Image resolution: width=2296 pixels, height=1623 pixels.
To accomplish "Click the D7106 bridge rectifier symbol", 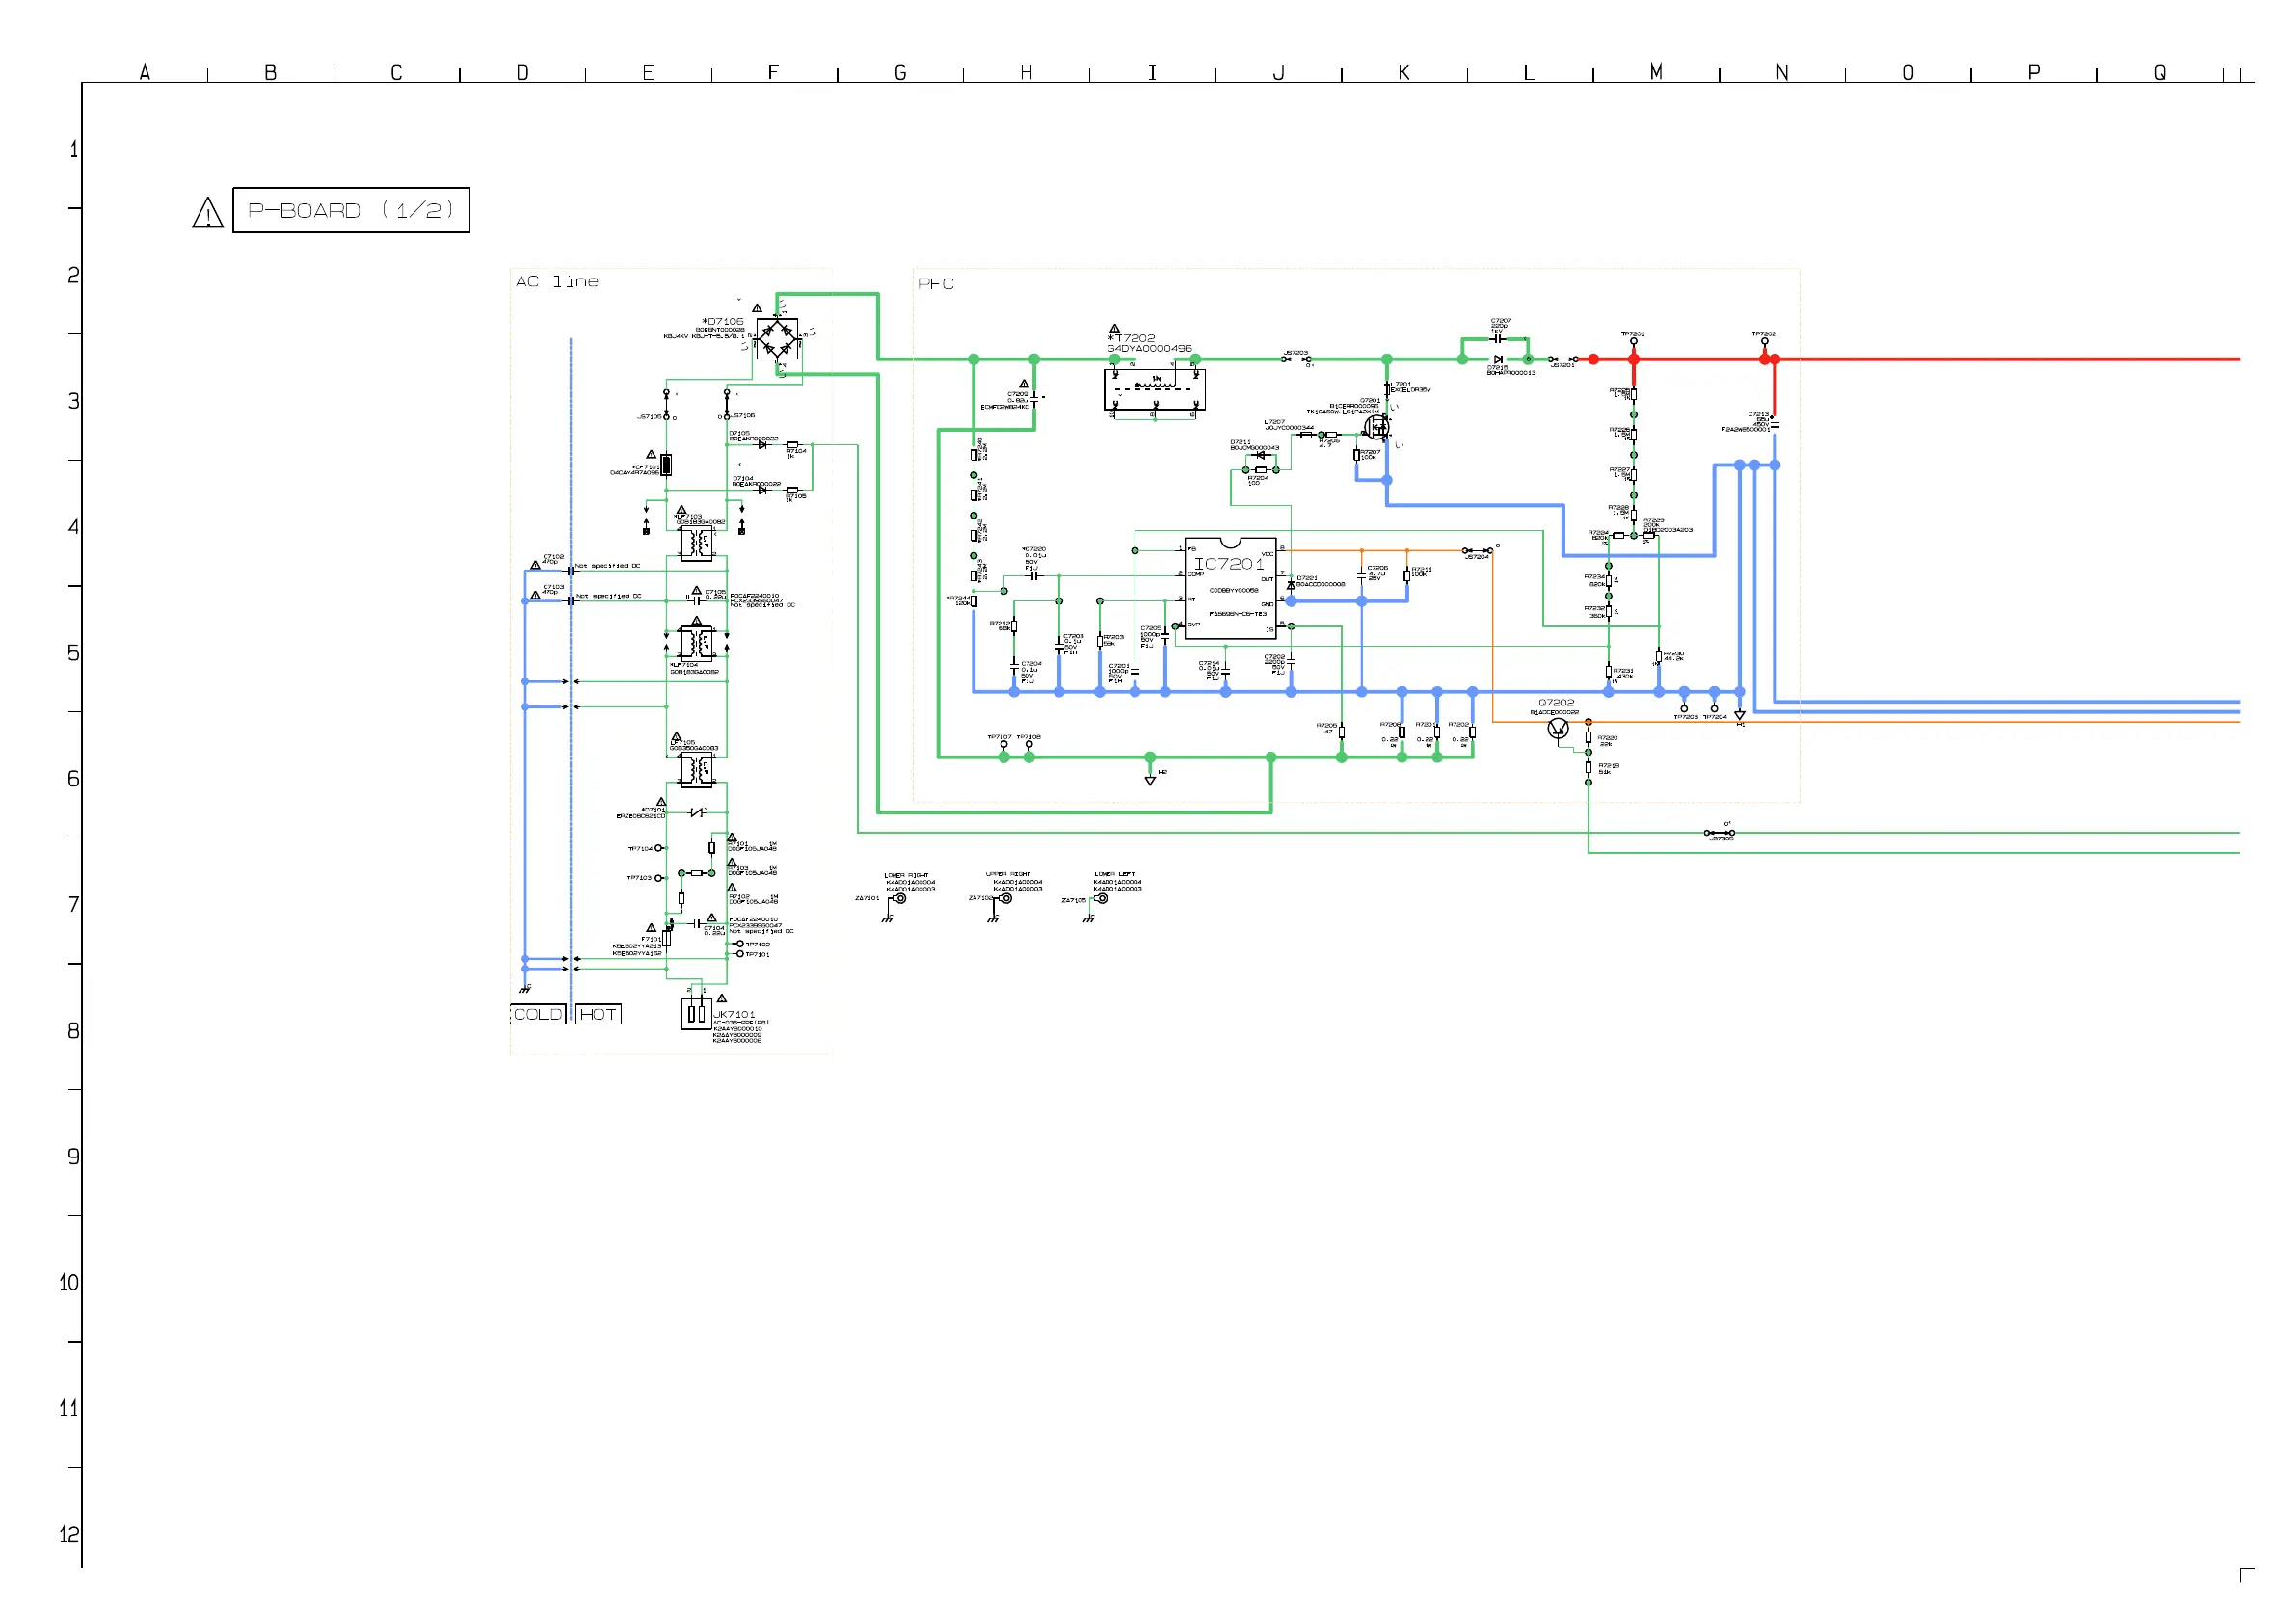I will click(x=776, y=341).
